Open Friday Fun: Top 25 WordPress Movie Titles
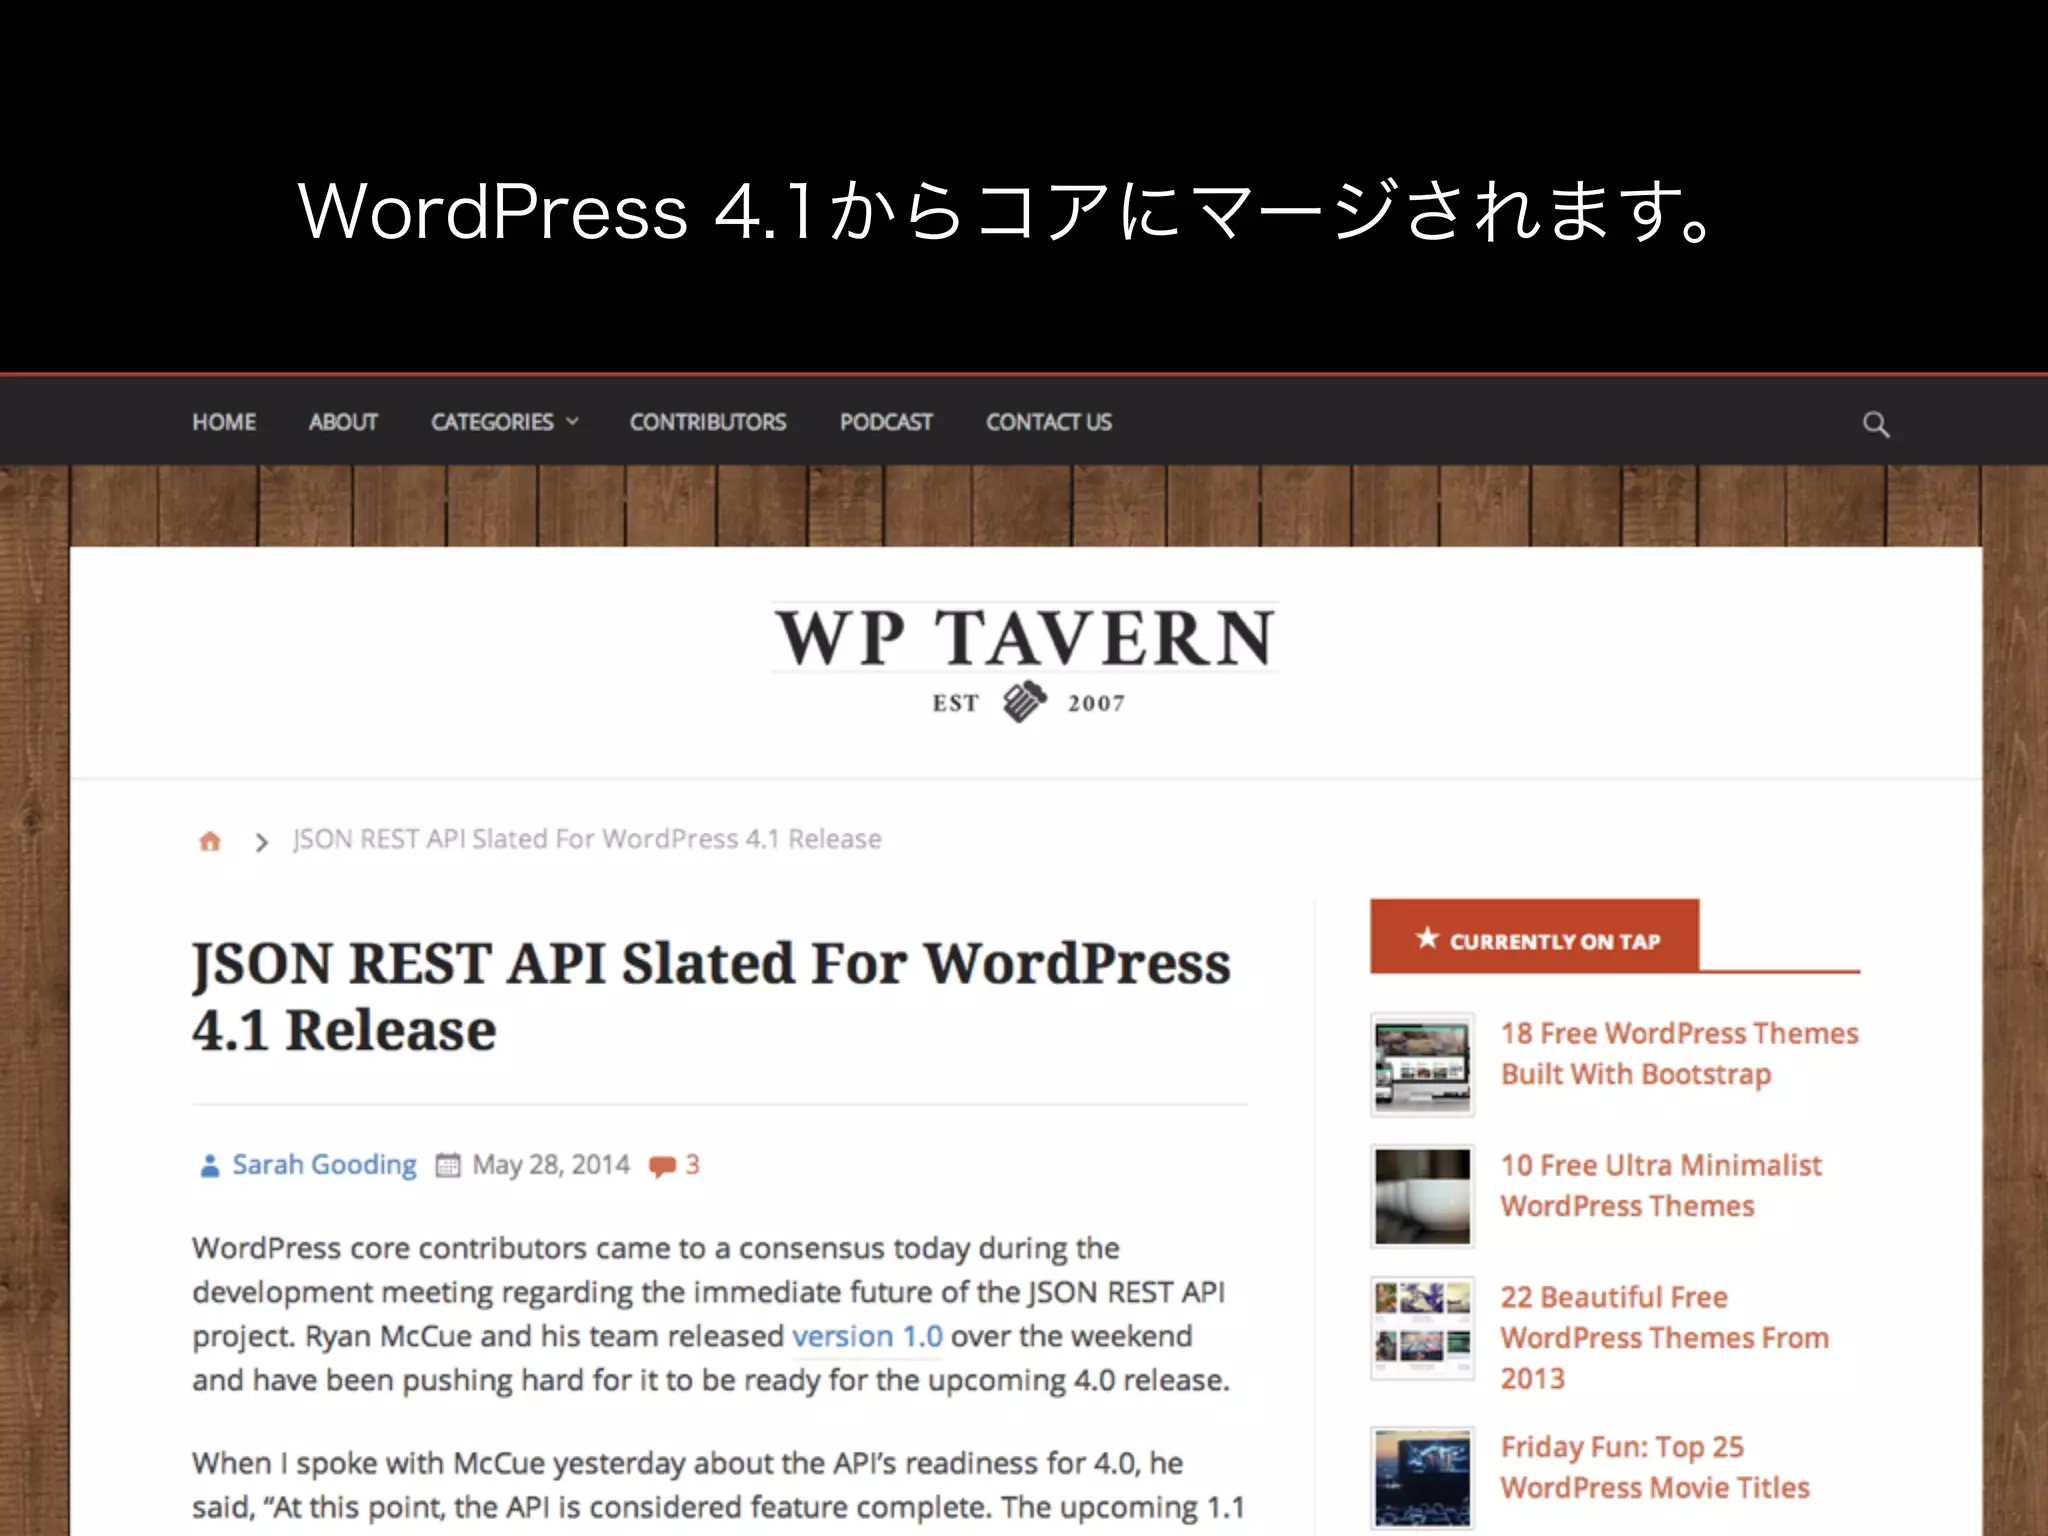This screenshot has width=2048, height=1536. click(x=1655, y=1468)
